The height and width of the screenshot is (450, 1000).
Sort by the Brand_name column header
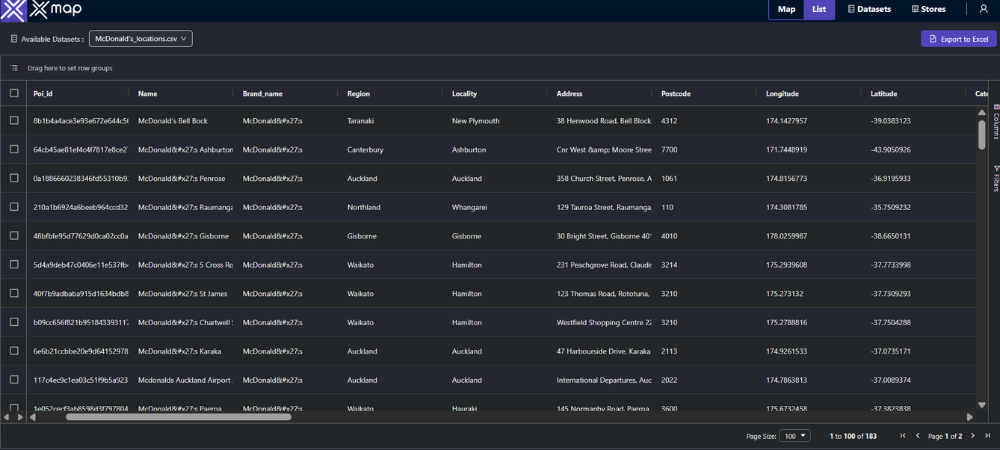pyautogui.click(x=262, y=94)
